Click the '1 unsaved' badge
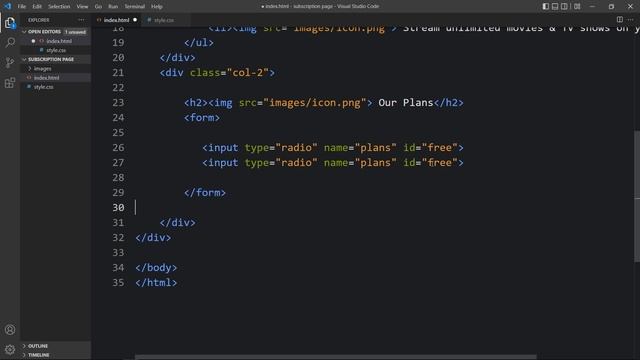 (x=76, y=32)
